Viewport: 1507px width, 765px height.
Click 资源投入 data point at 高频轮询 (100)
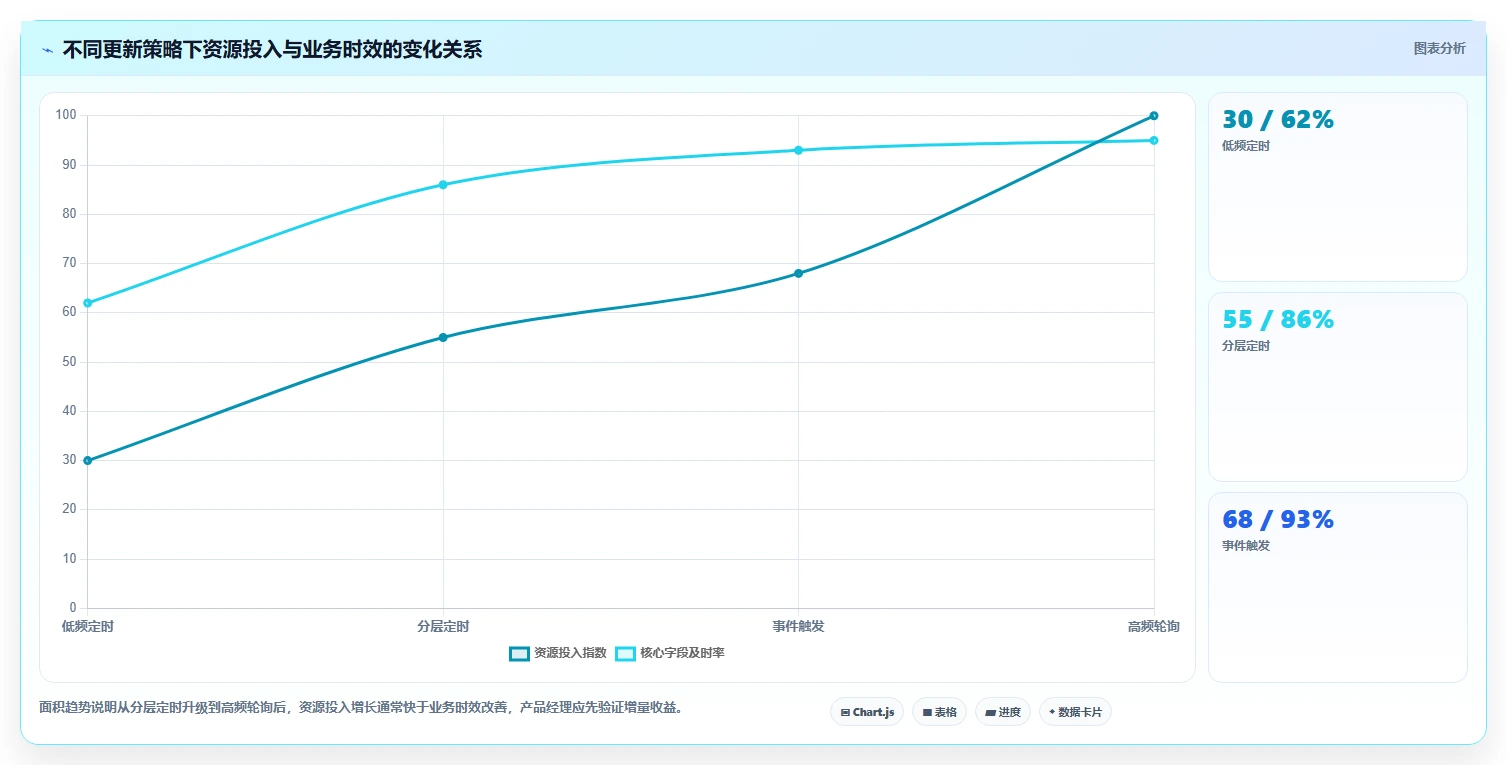[1153, 116]
